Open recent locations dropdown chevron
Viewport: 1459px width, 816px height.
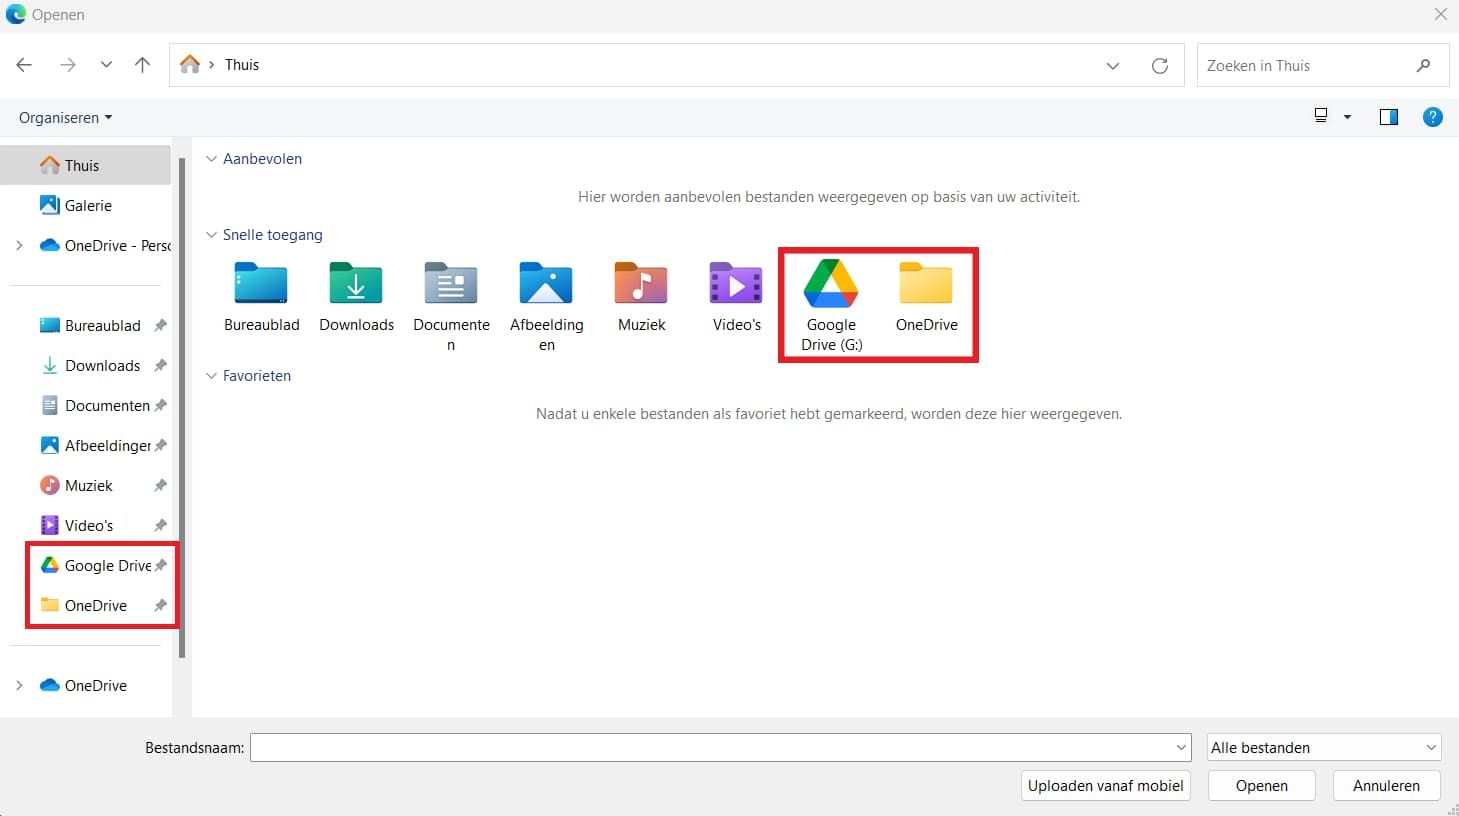tap(106, 65)
